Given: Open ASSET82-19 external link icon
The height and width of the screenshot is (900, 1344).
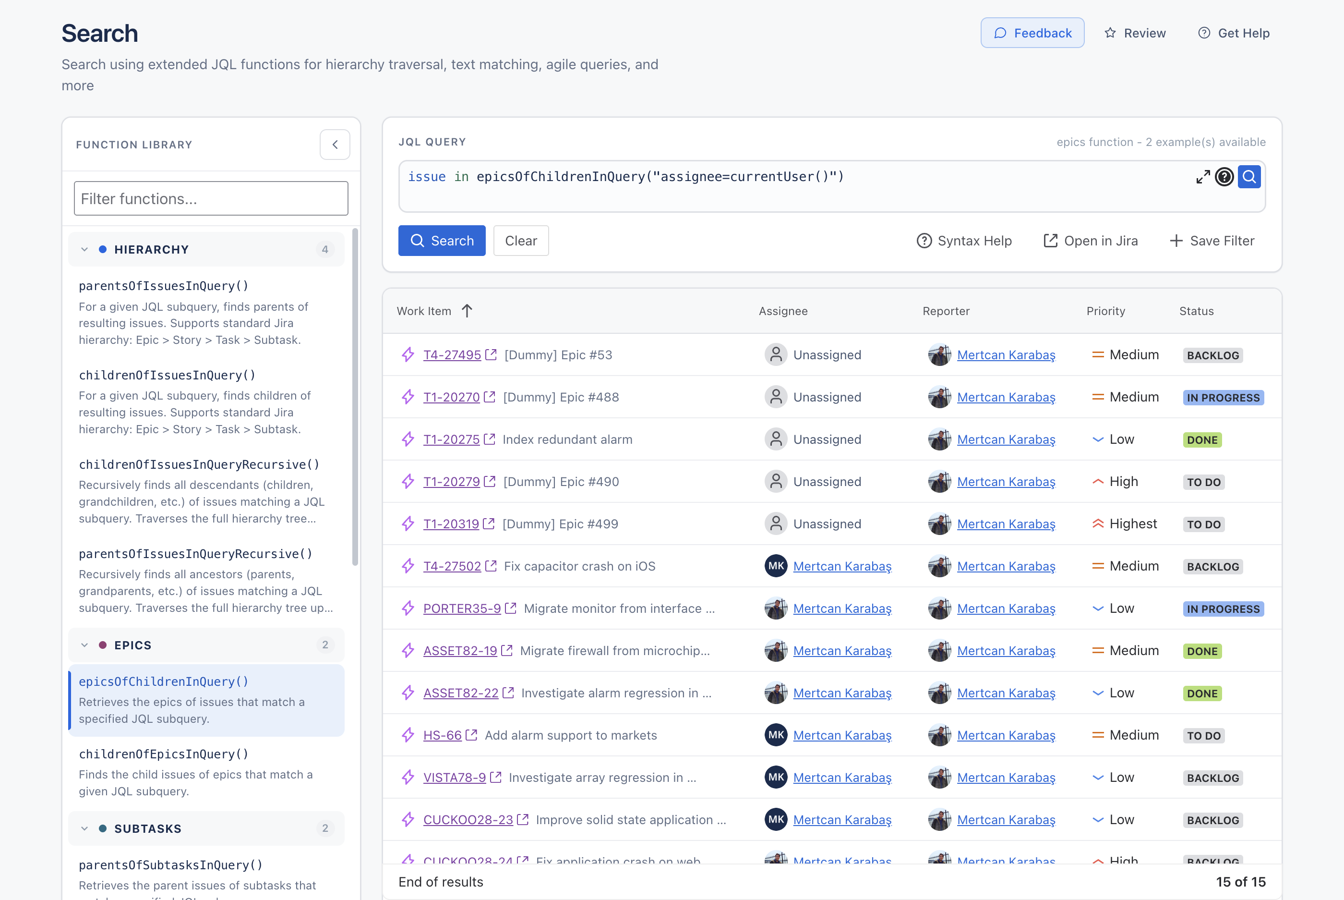Looking at the screenshot, I should [x=507, y=650].
